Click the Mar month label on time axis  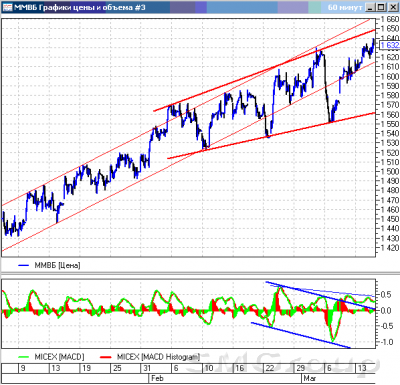(310, 378)
